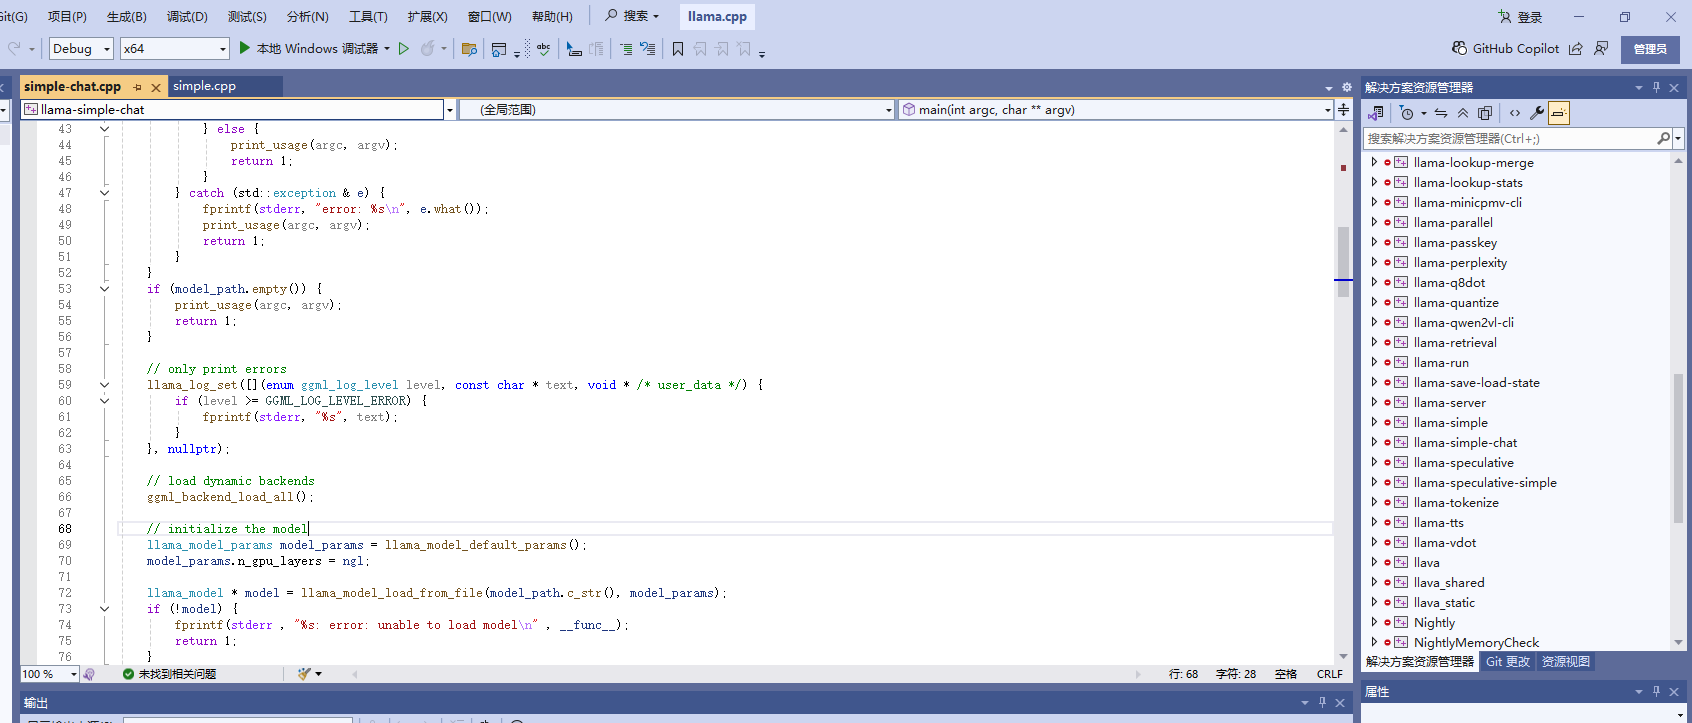Click the 搜索 search button in title bar
The width and height of the screenshot is (1692, 723).
pyautogui.click(x=632, y=16)
